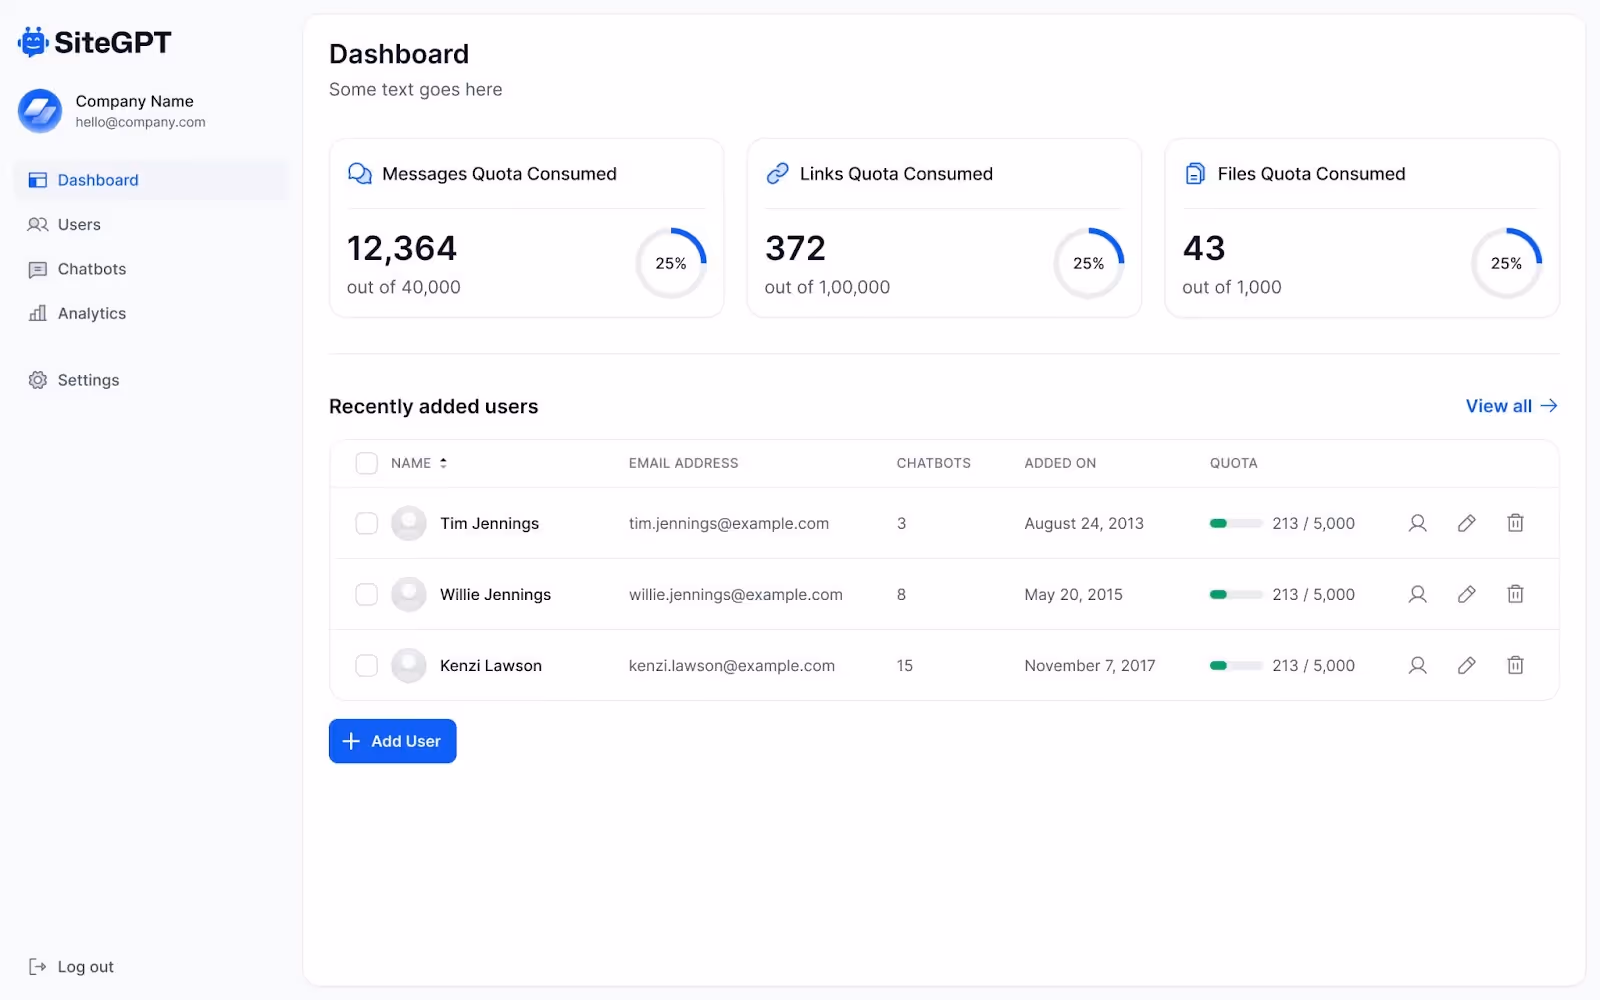Enable the checkbox for Kenzi Lawson

click(366, 665)
